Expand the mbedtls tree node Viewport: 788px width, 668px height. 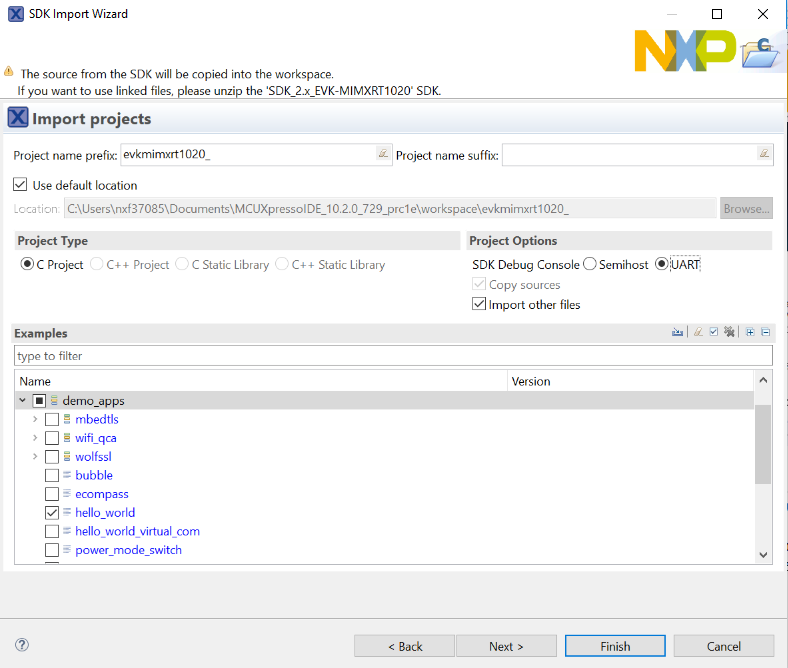pos(35,419)
